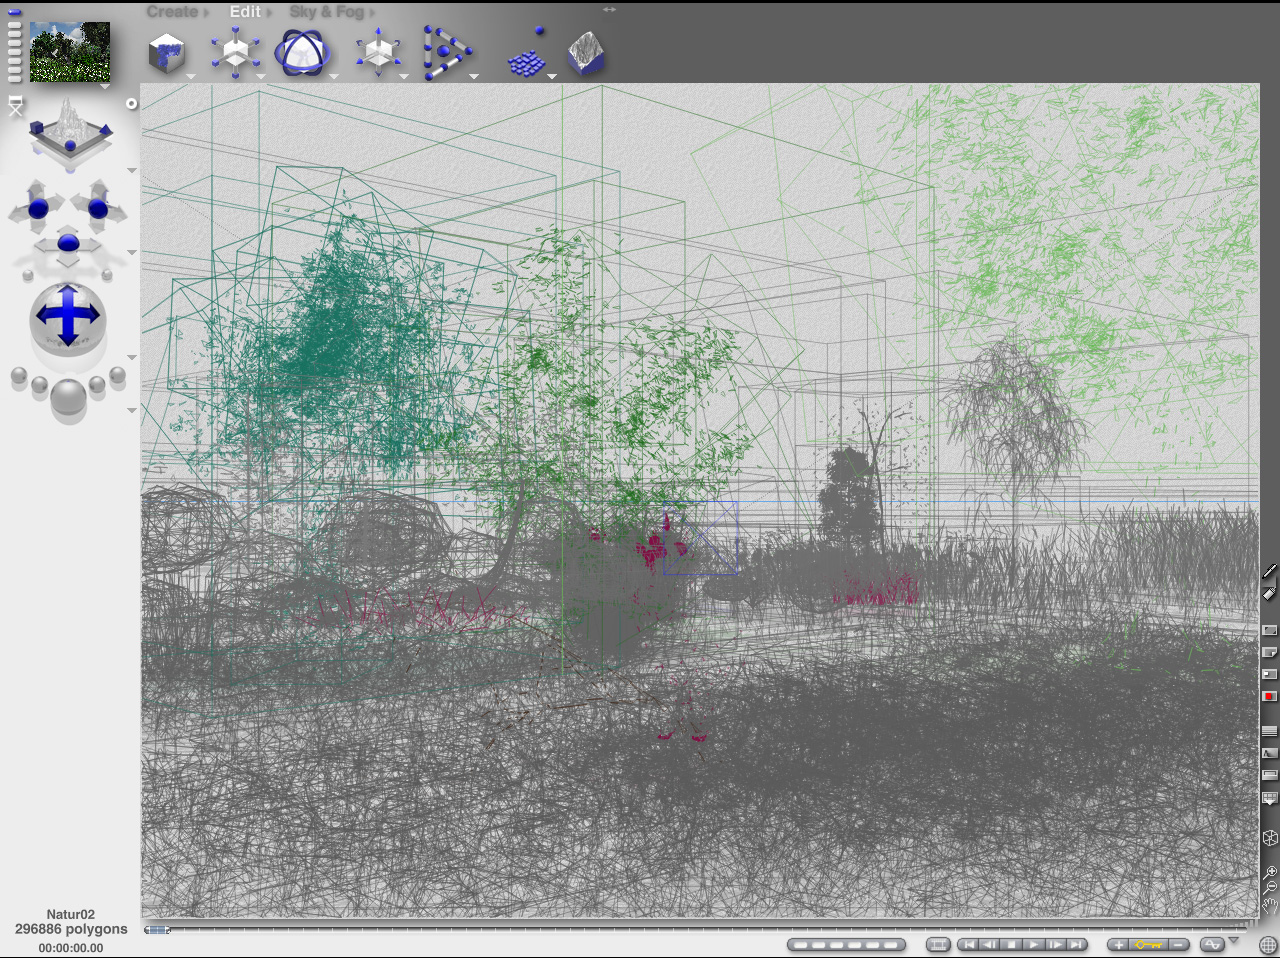
Task: Zoom in with the plus magnifier
Action: coord(1270,872)
